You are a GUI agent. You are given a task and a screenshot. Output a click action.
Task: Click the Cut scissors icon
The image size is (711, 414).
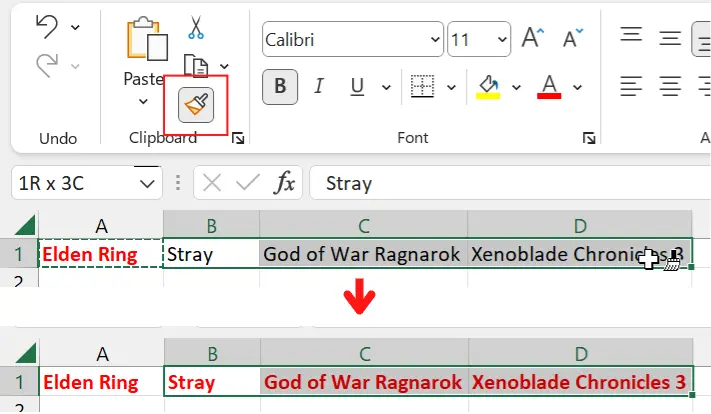[196, 28]
